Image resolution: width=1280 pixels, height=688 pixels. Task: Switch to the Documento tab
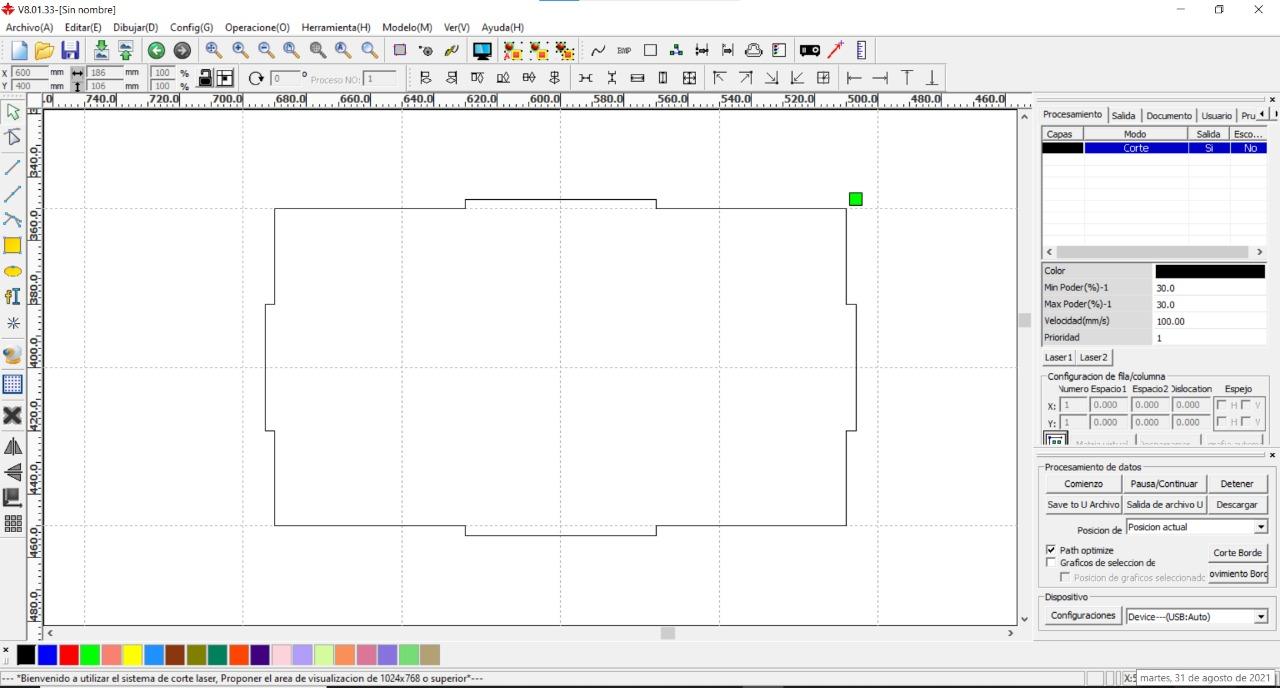(x=1169, y=116)
